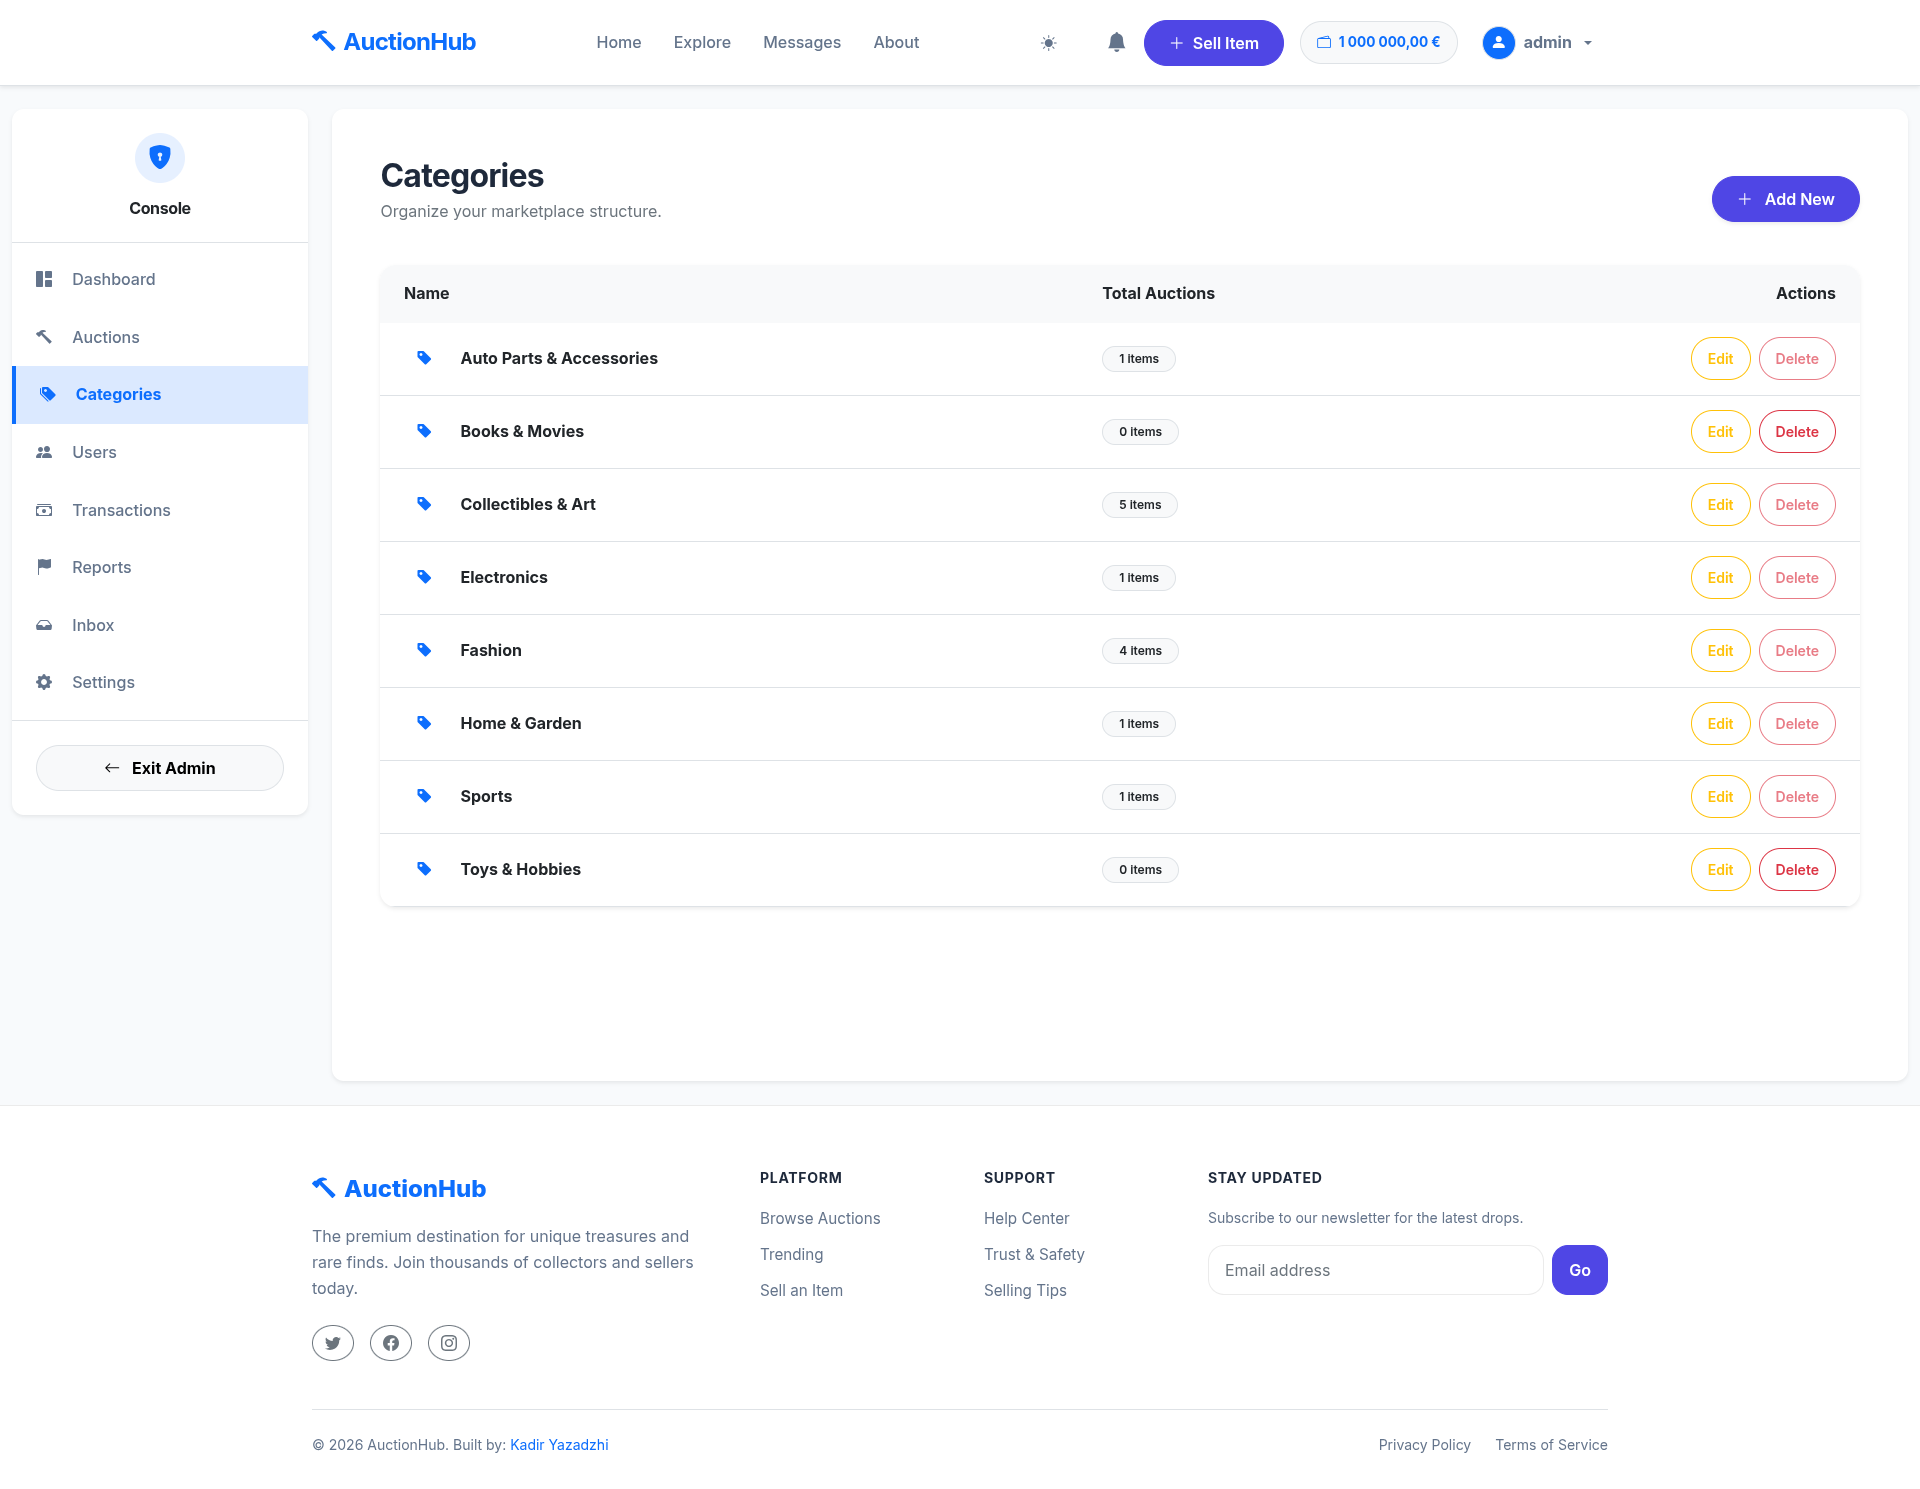Click the wallet balance 1 000 000,00 €
Screen dimensions: 1920x1489
[x=1378, y=42]
